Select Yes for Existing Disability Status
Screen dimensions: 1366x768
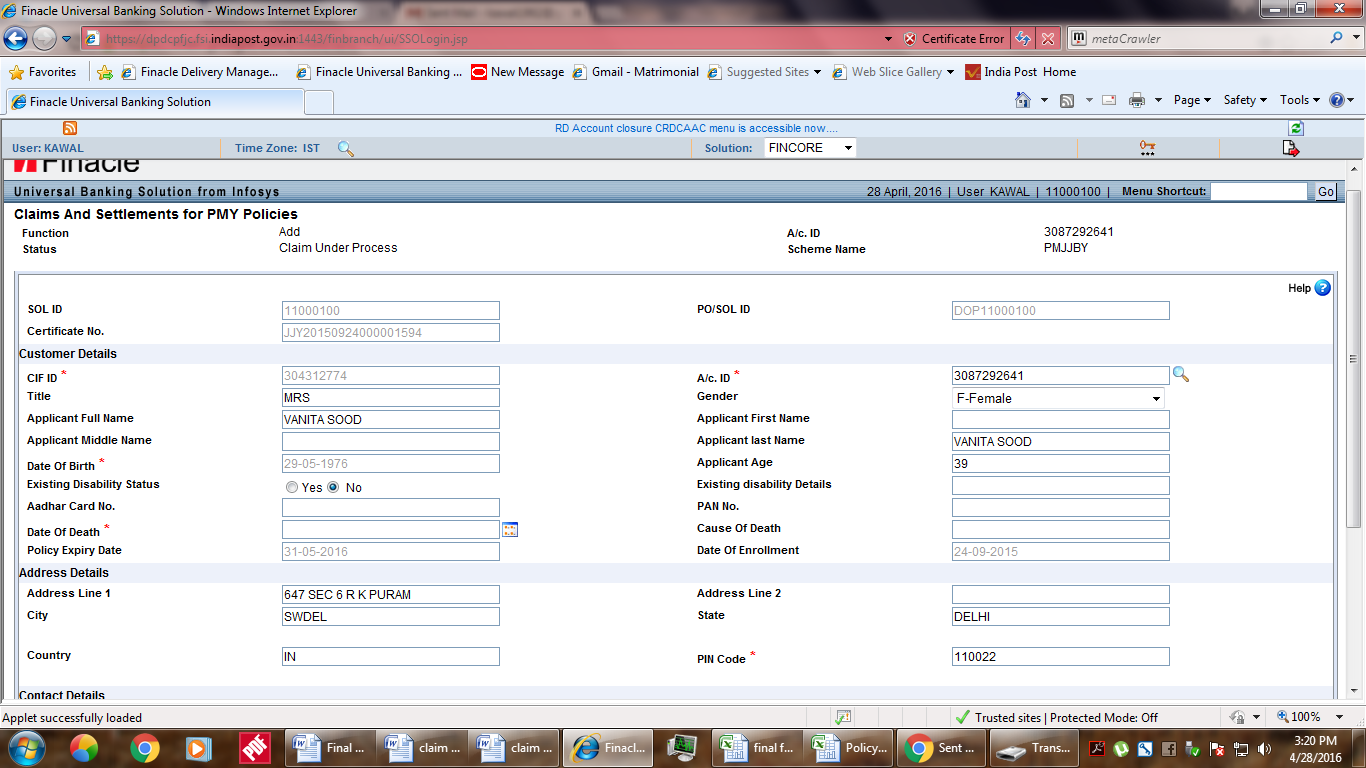(292, 488)
